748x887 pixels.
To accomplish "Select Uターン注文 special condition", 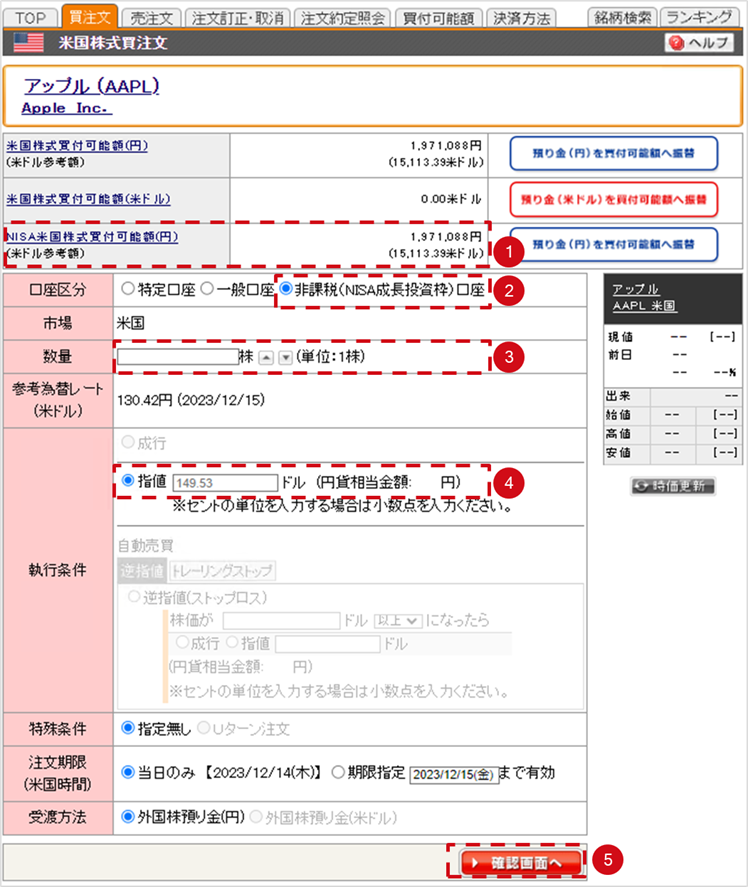I will [204, 728].
